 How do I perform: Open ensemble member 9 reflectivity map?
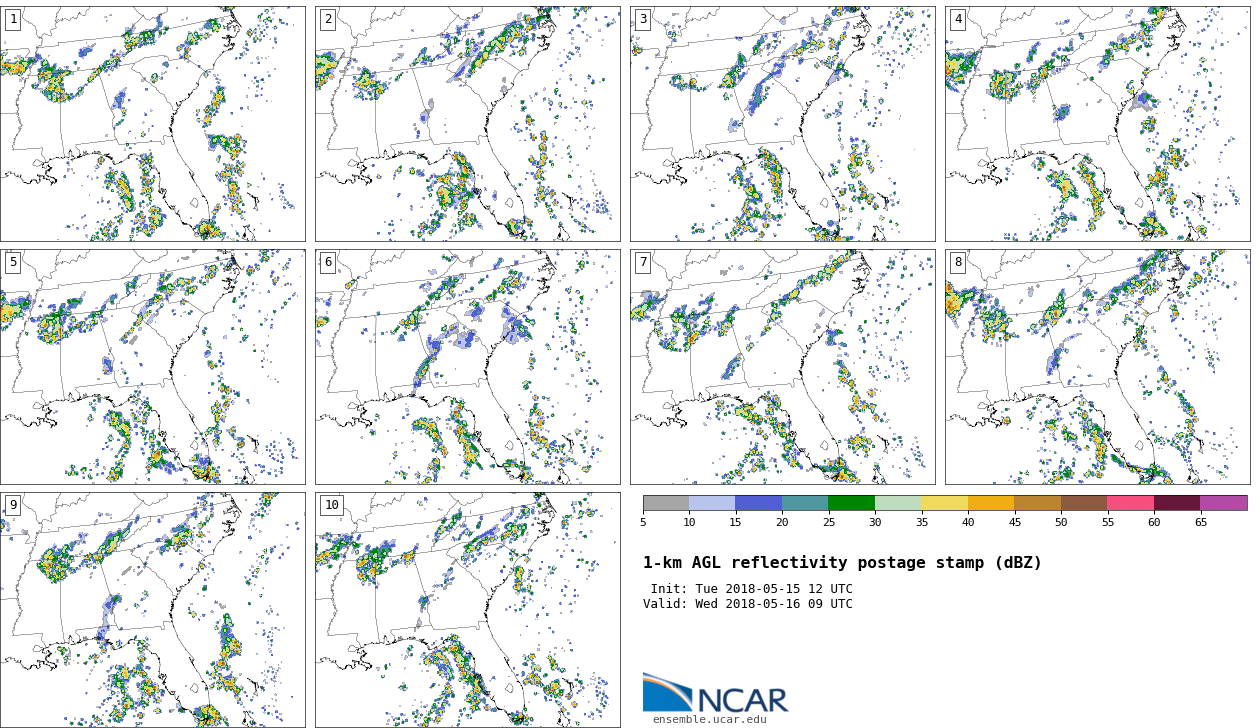152,609
